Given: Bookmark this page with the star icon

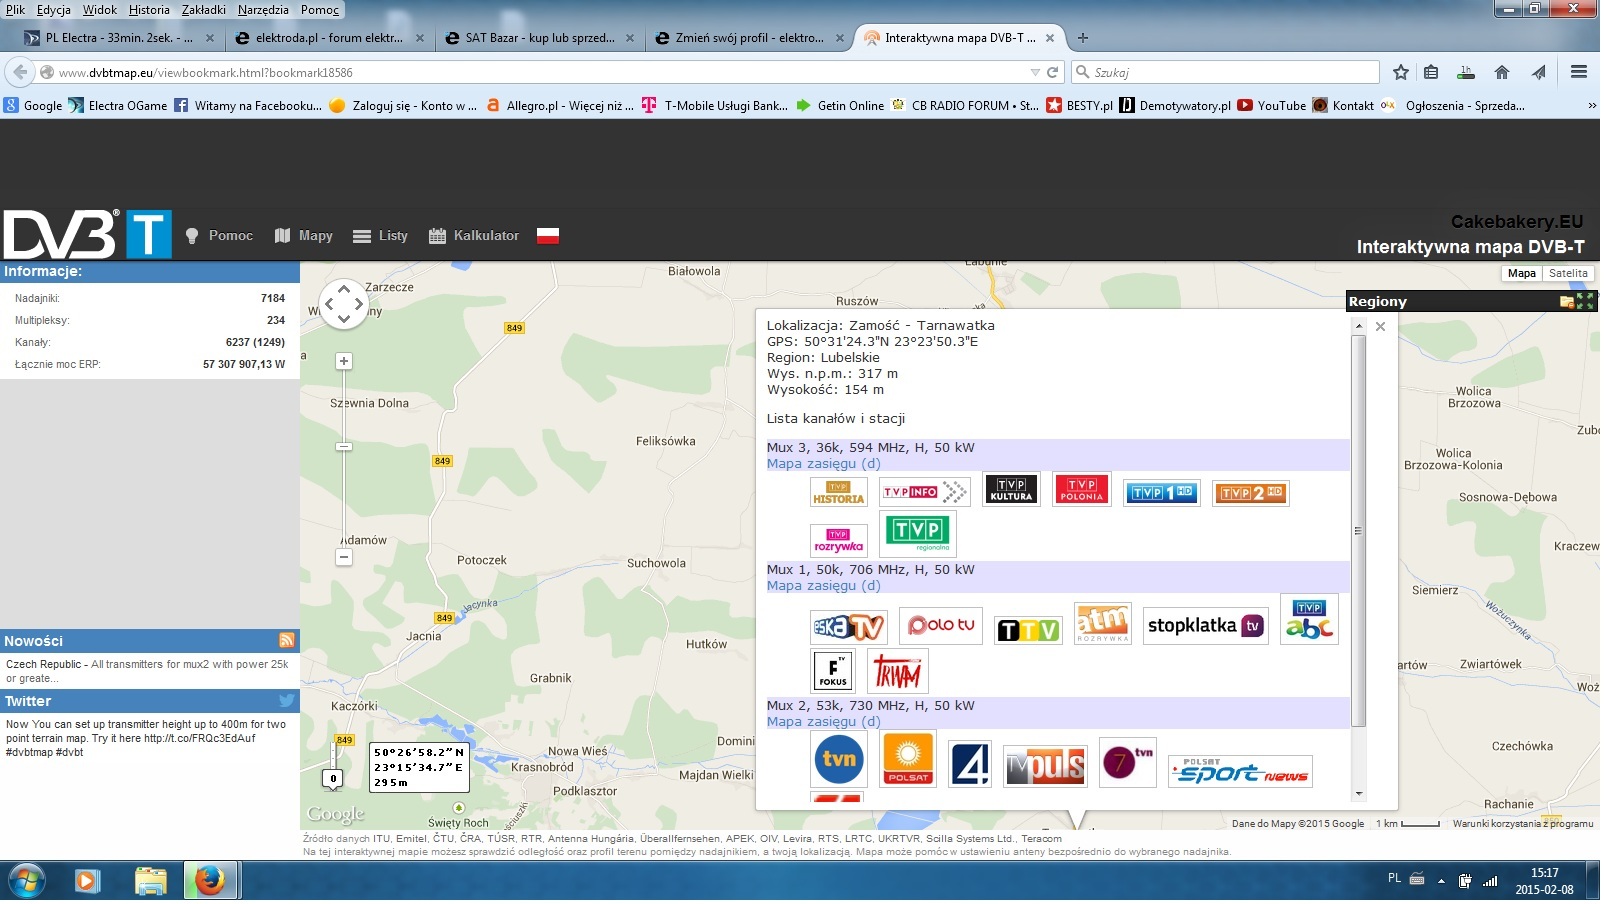Looking at the screenshot, I should [1402, 73].
